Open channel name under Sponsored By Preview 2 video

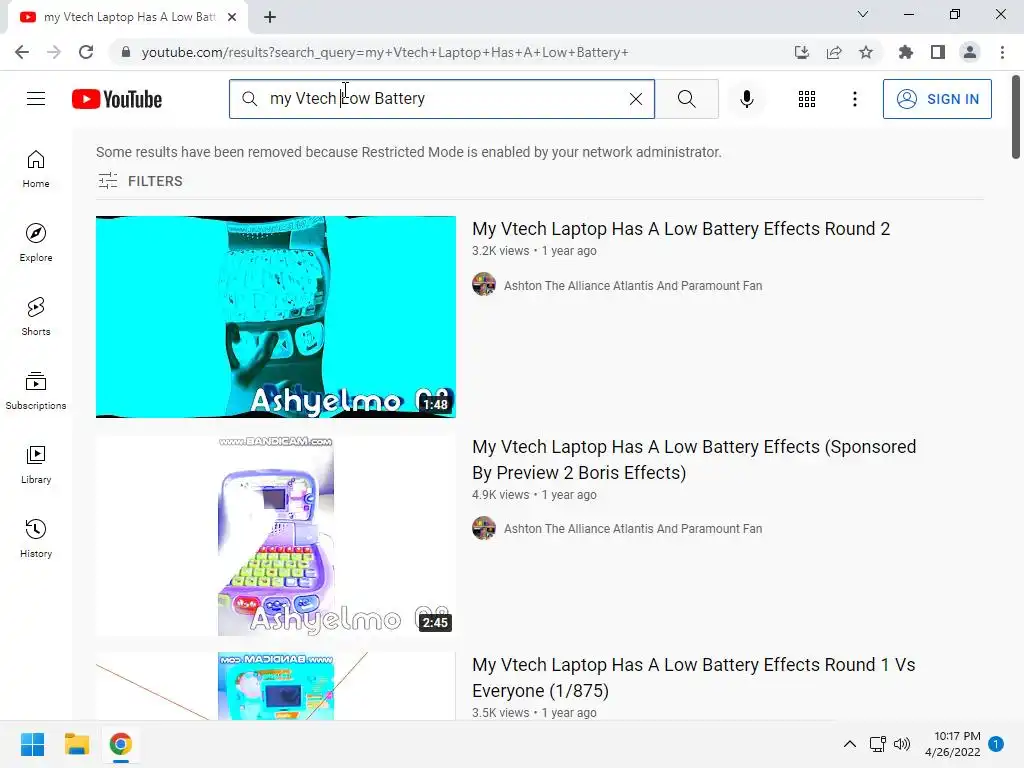[633, 528]
